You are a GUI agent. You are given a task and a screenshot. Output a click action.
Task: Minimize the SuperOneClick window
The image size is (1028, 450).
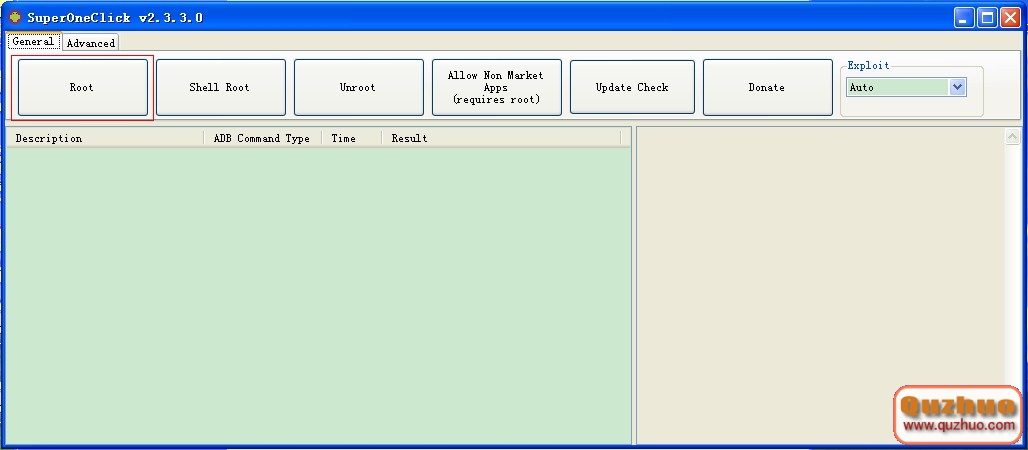coord(964,18)
